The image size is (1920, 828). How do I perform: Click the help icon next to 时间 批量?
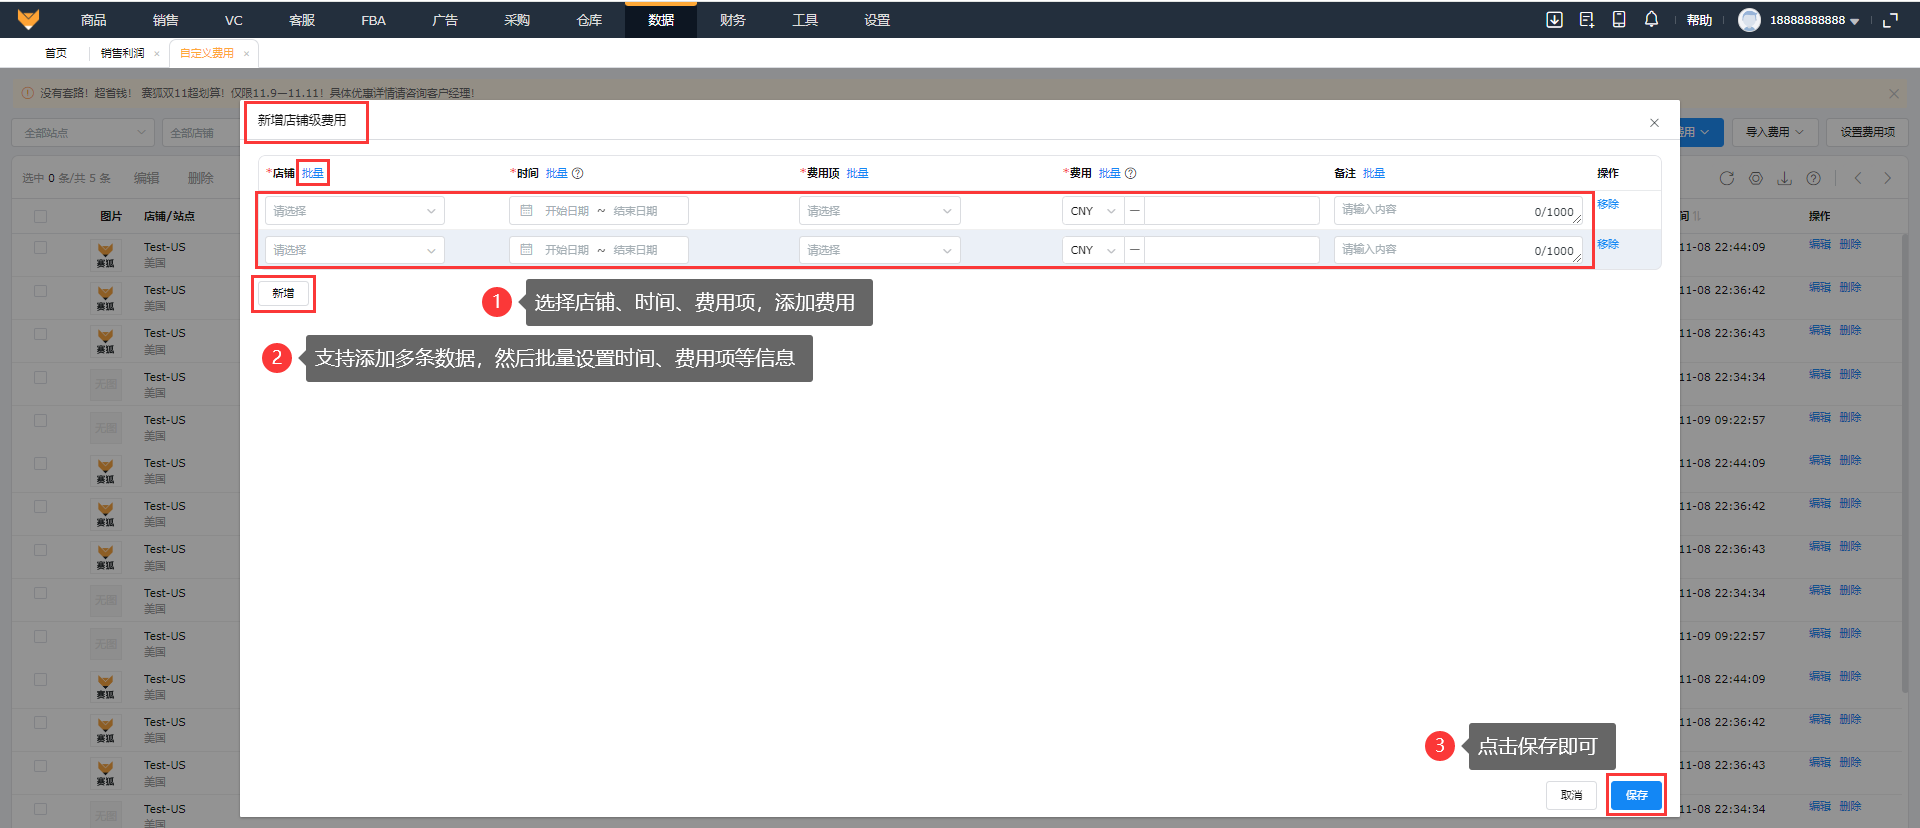577,173
